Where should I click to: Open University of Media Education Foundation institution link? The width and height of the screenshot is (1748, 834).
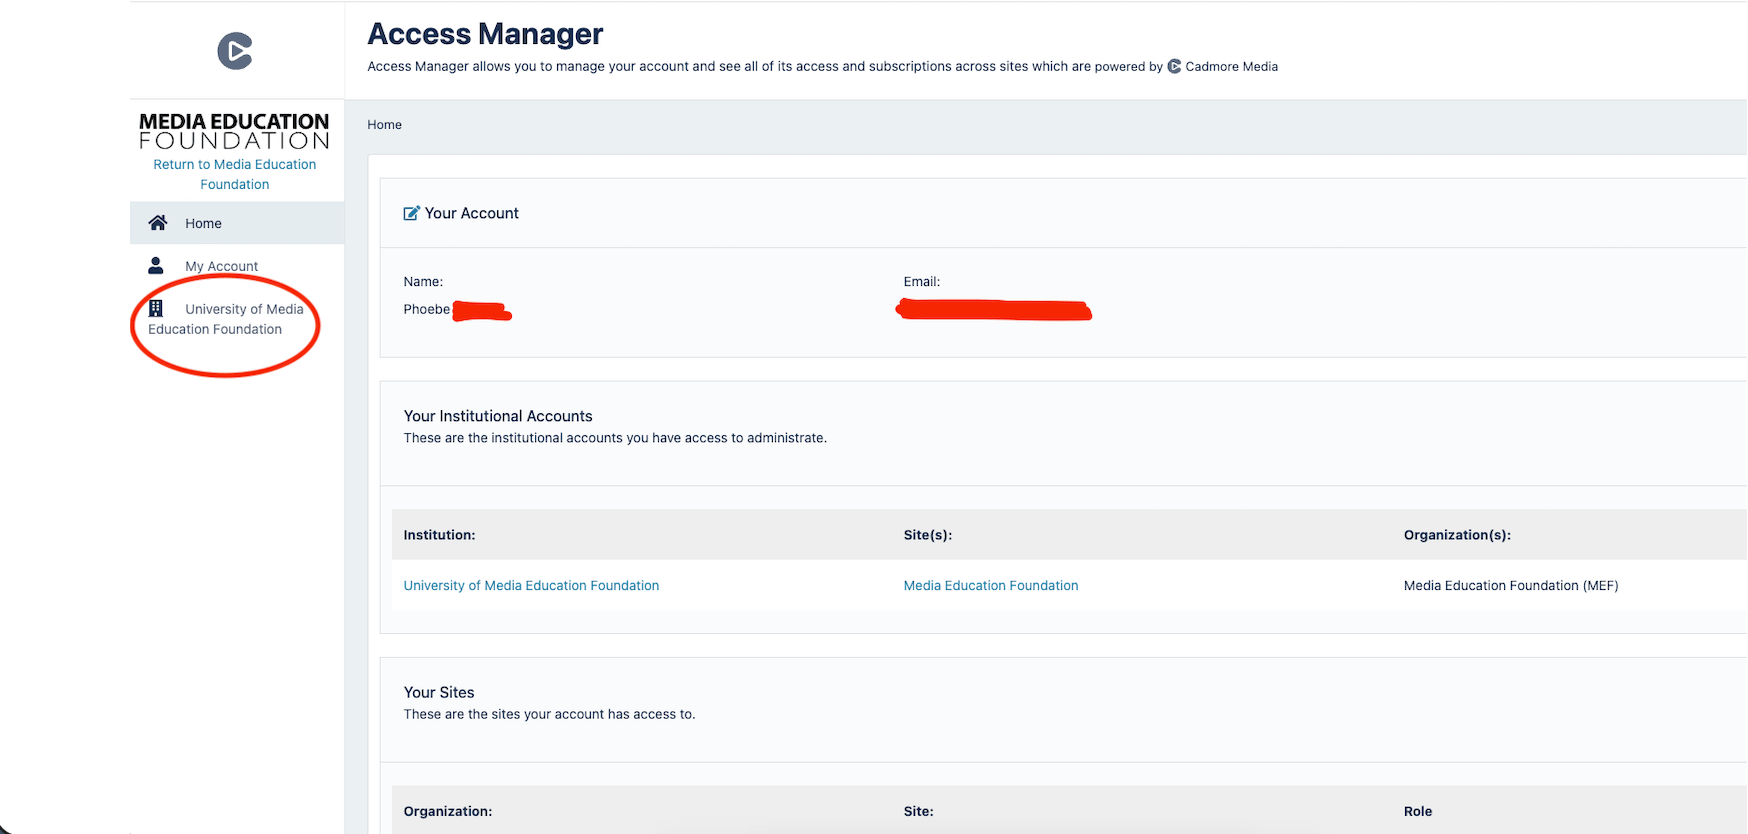click(531, 585)
